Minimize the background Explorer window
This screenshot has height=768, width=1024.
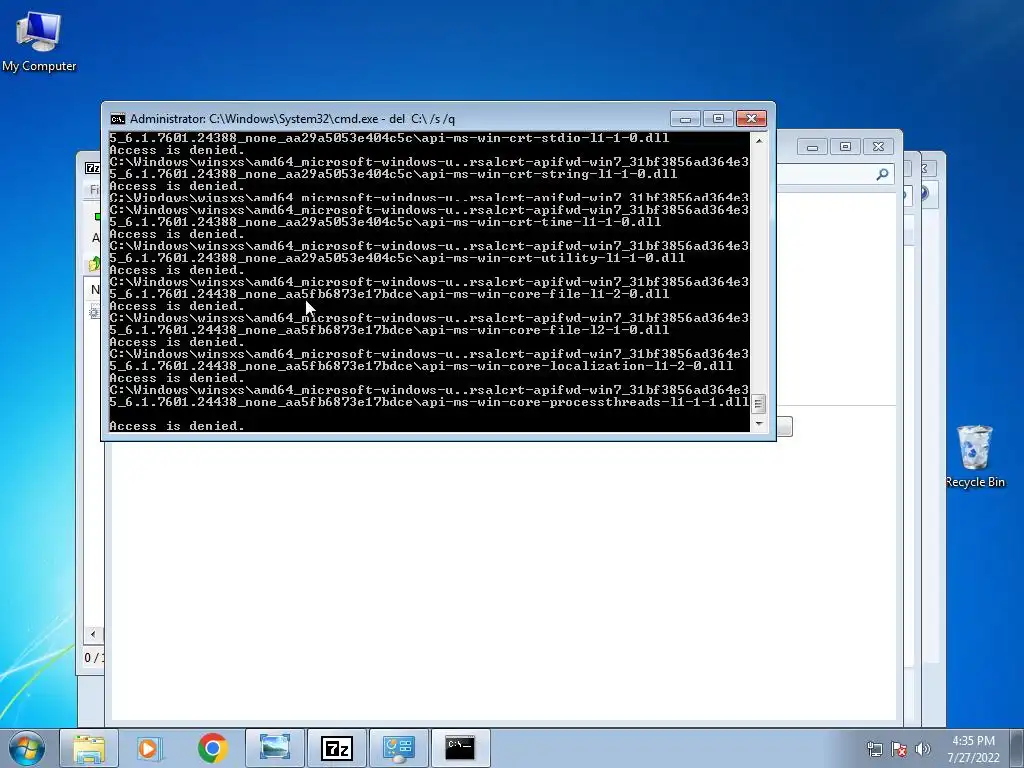pos(812,147)
